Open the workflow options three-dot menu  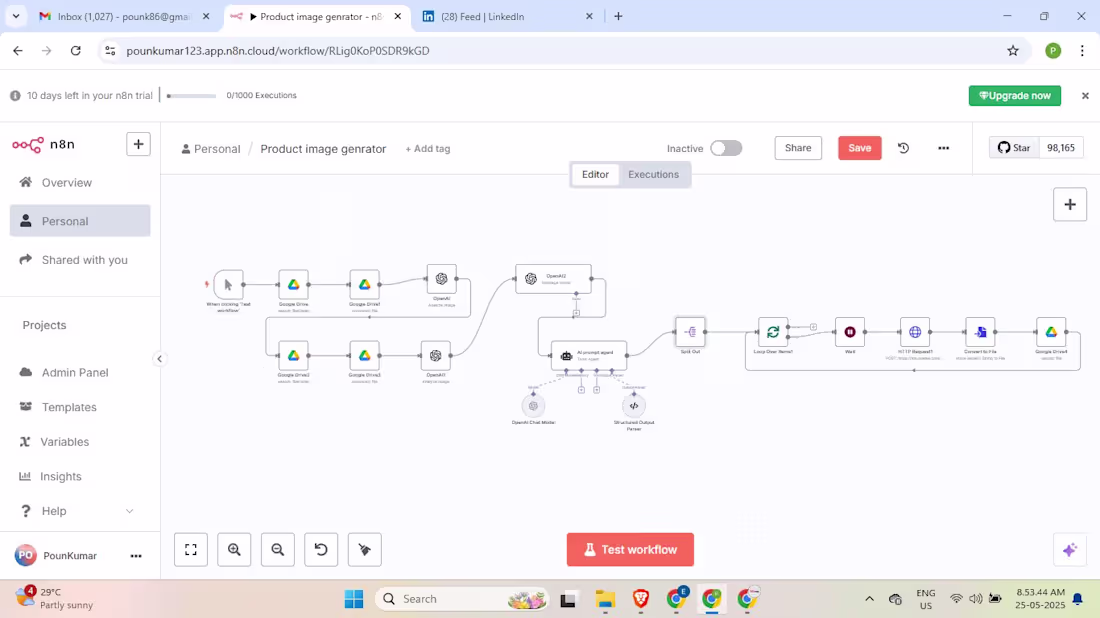[943, 147]
